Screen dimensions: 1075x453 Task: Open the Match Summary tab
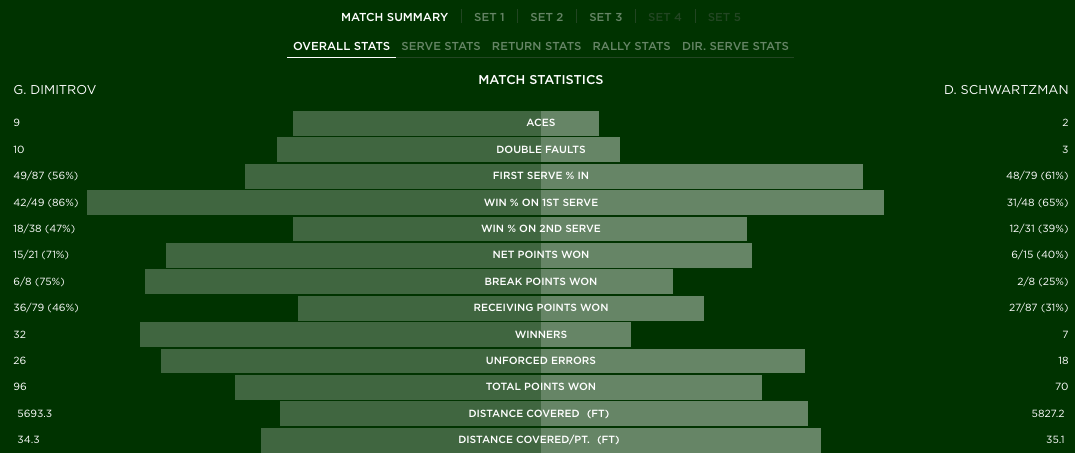394,17
